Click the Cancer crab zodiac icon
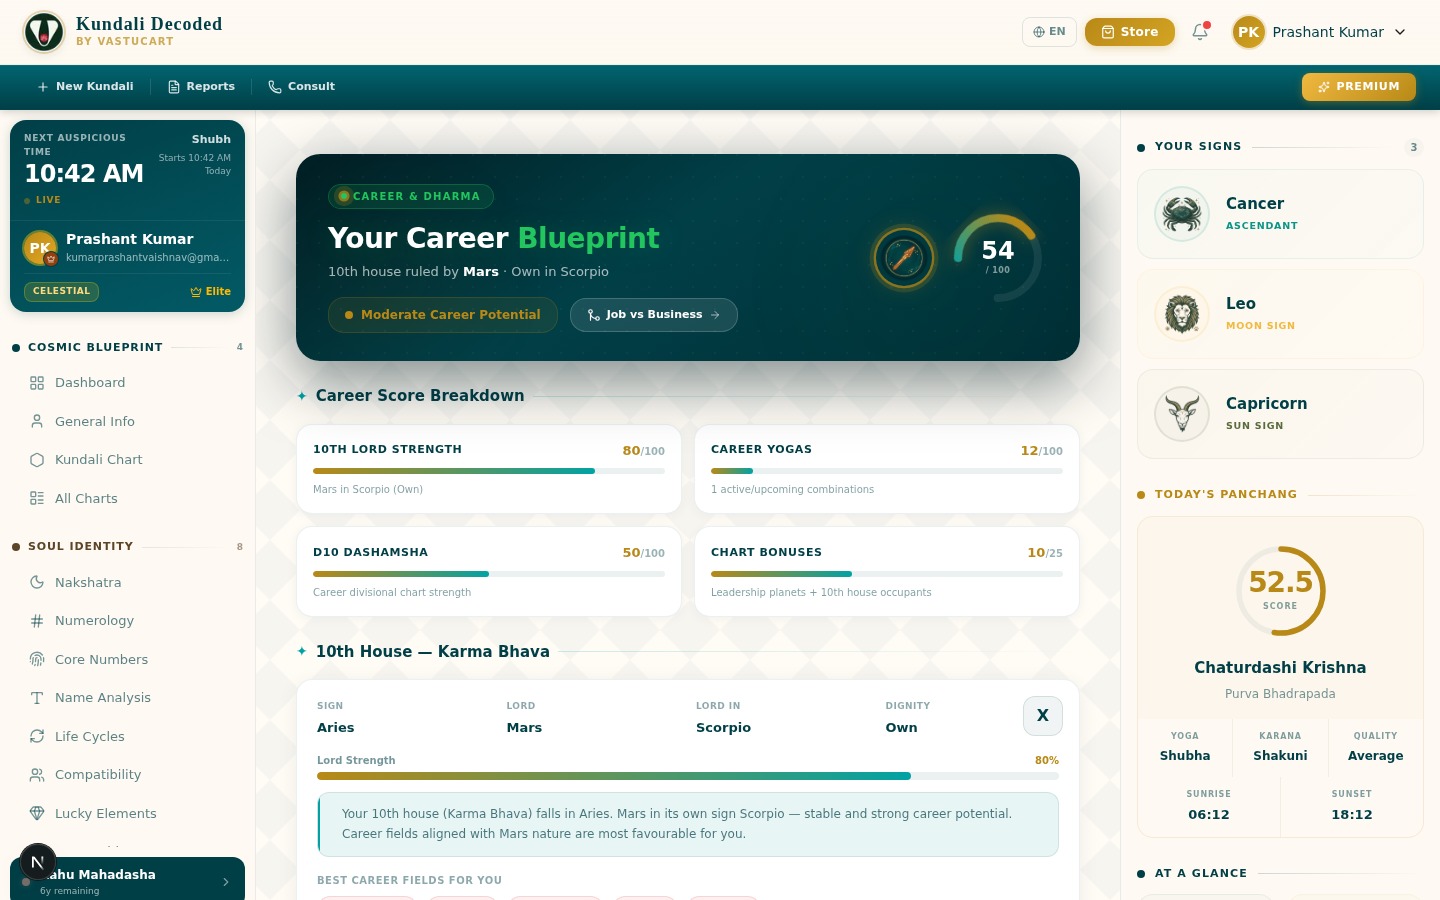1440x900 pixels. point(1182,214)
